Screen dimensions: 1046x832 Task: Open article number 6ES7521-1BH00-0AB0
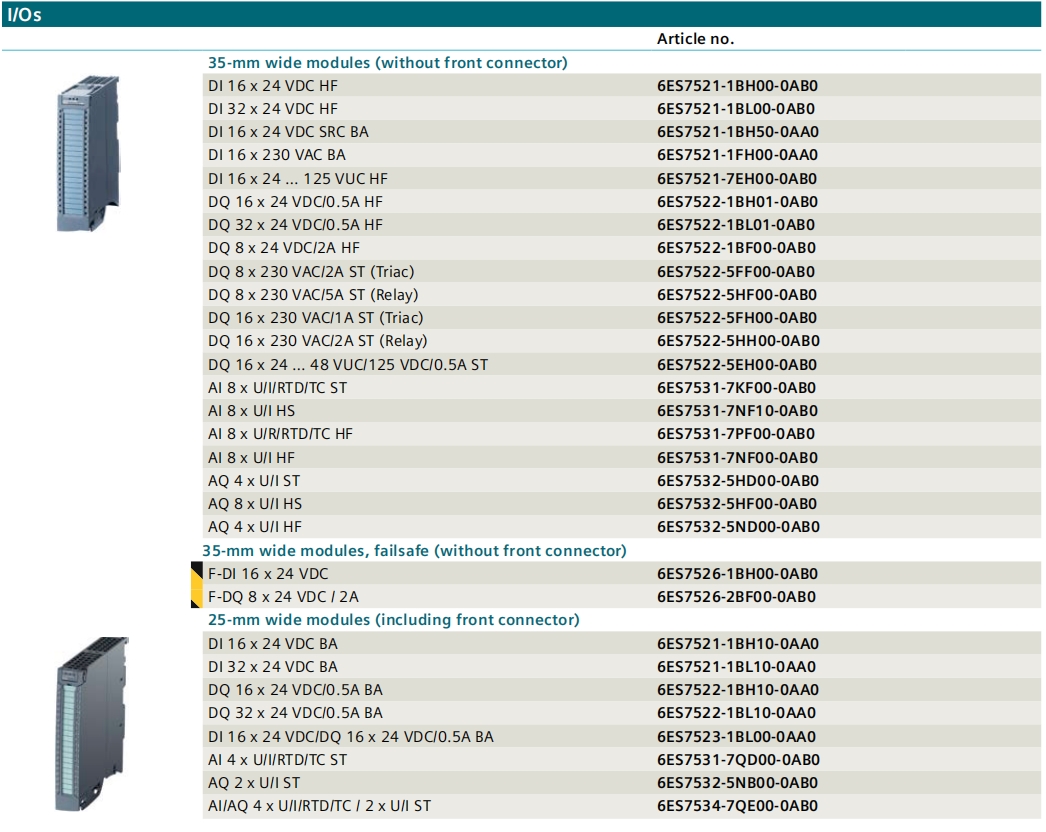coord(738,86)
